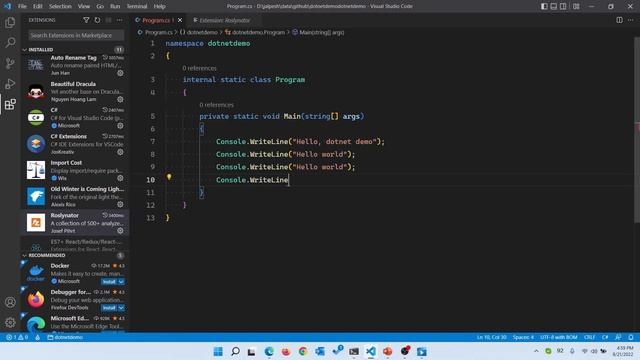The width and height of the screenshot is (640, 360).
Task: Change UTF-8 with BOM encoding
Action: pos(558,337)
